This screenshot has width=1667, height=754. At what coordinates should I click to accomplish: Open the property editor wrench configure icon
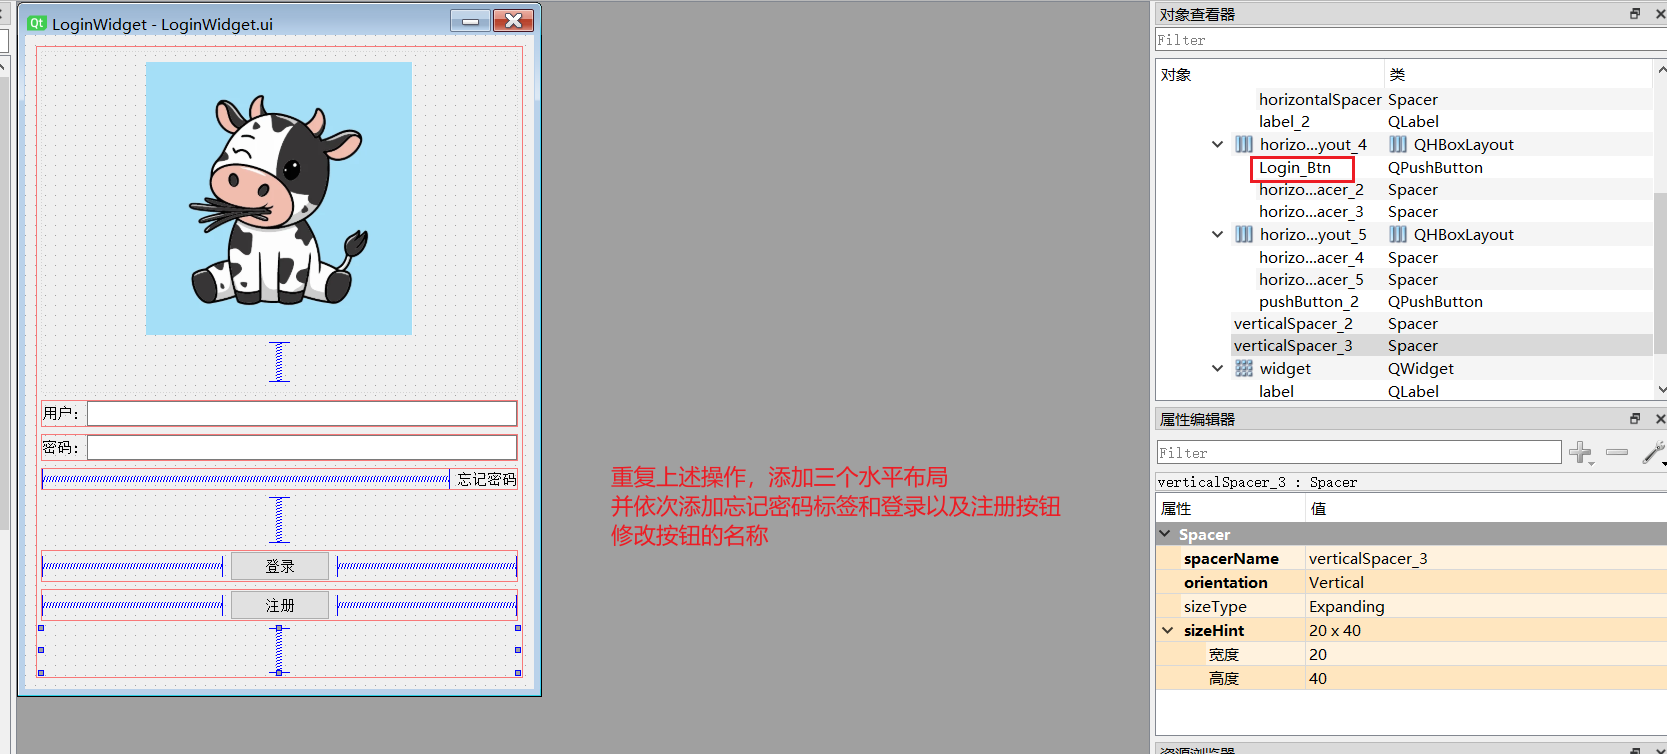(x=1653, y=453)
